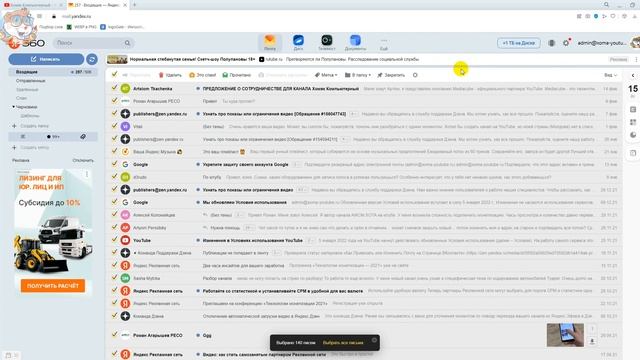Screen dimensions: 640x360
Task: Open the calendar widget showing 15
Action: pos(633,91)
